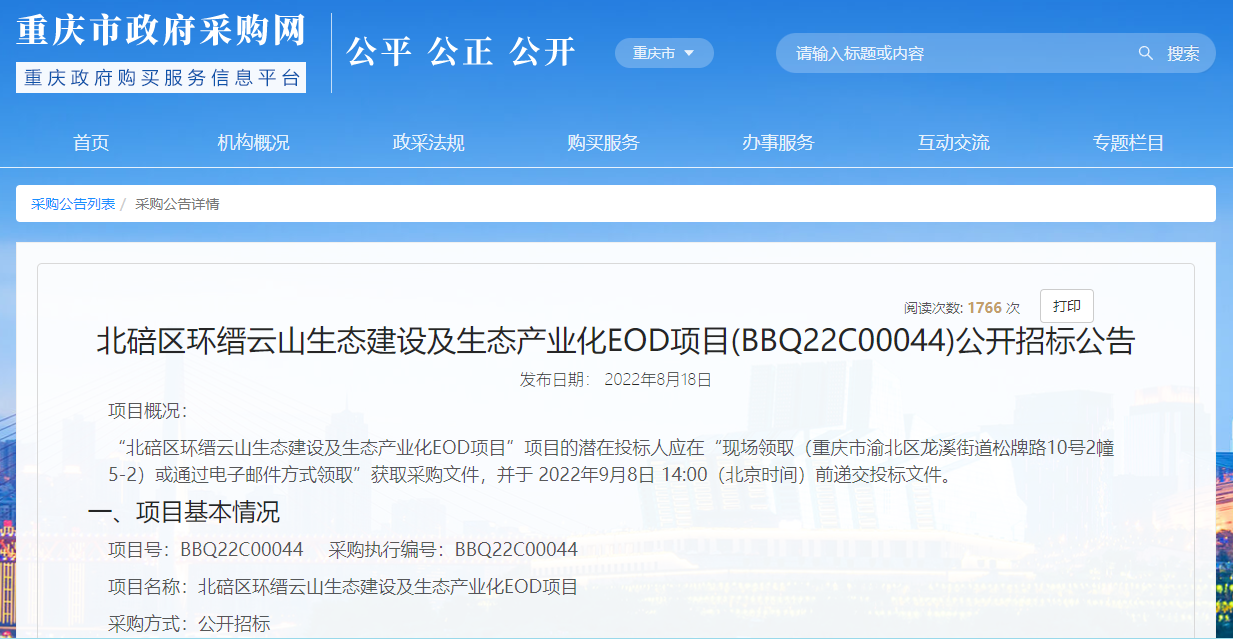Click the 重庆政府购买服务信息平台 subtitle banner
1233x639 pixels.
point(161,78)
